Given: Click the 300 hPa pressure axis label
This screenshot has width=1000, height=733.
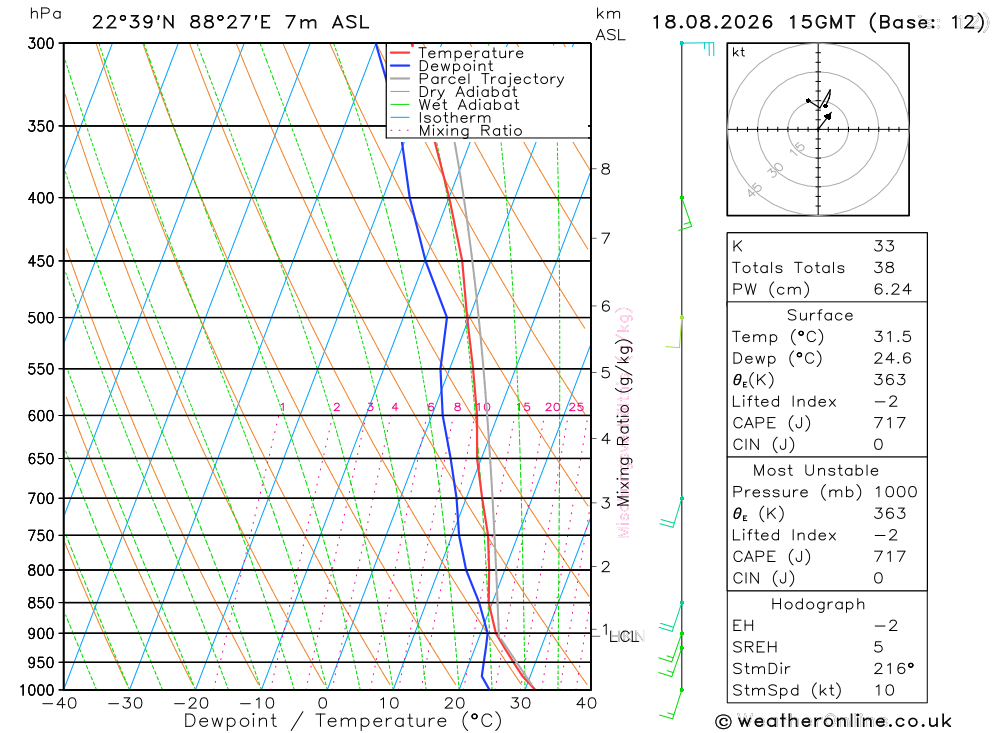Looking at the screenshot, I should tap(41, 43).
